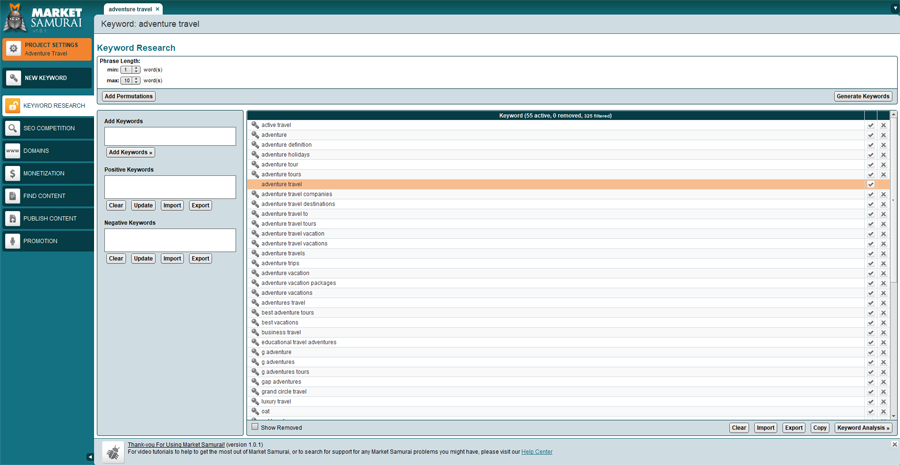Image resolution: width=900 pixels, height=465 pixels.
Task: Remove the adventure keyword with X
Action: pyautogui.click(x=883, y=135)
